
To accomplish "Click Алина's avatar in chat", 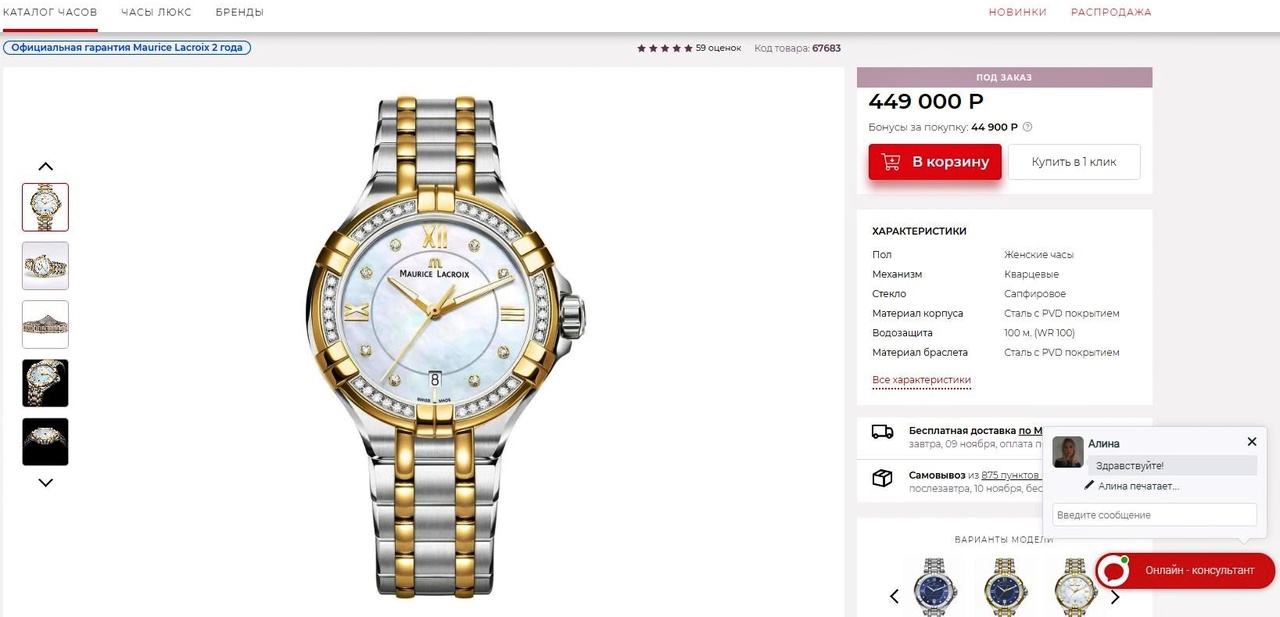I will (1068, 452).
